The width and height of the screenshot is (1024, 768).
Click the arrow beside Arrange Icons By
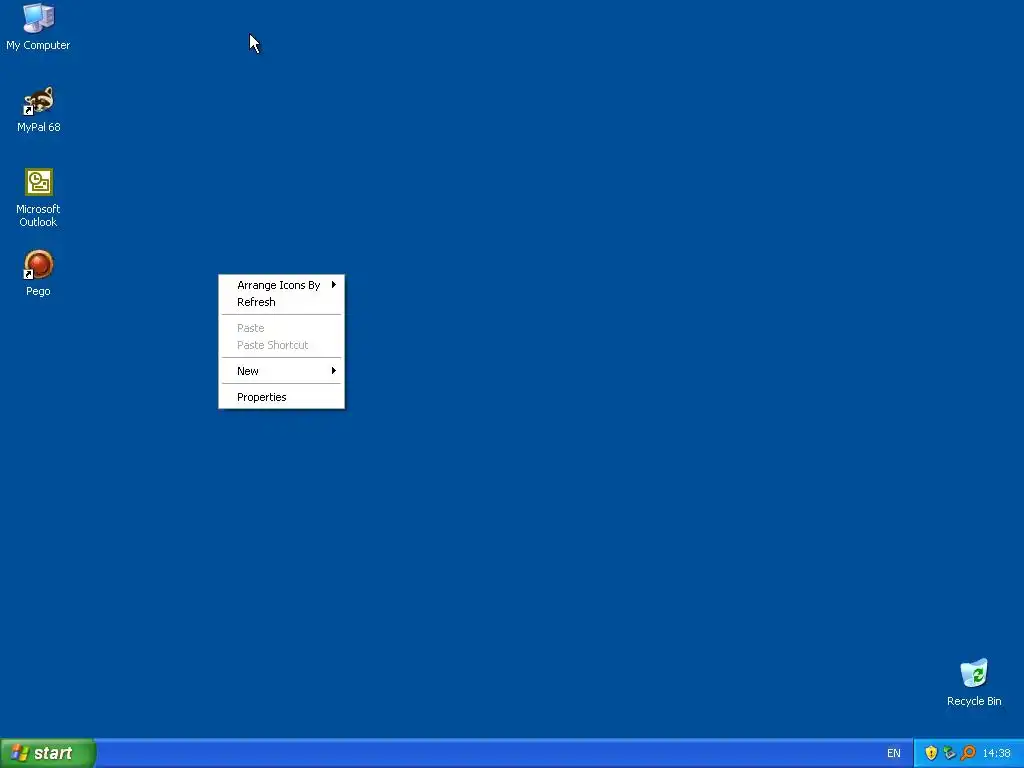click(x=334, y=285)
